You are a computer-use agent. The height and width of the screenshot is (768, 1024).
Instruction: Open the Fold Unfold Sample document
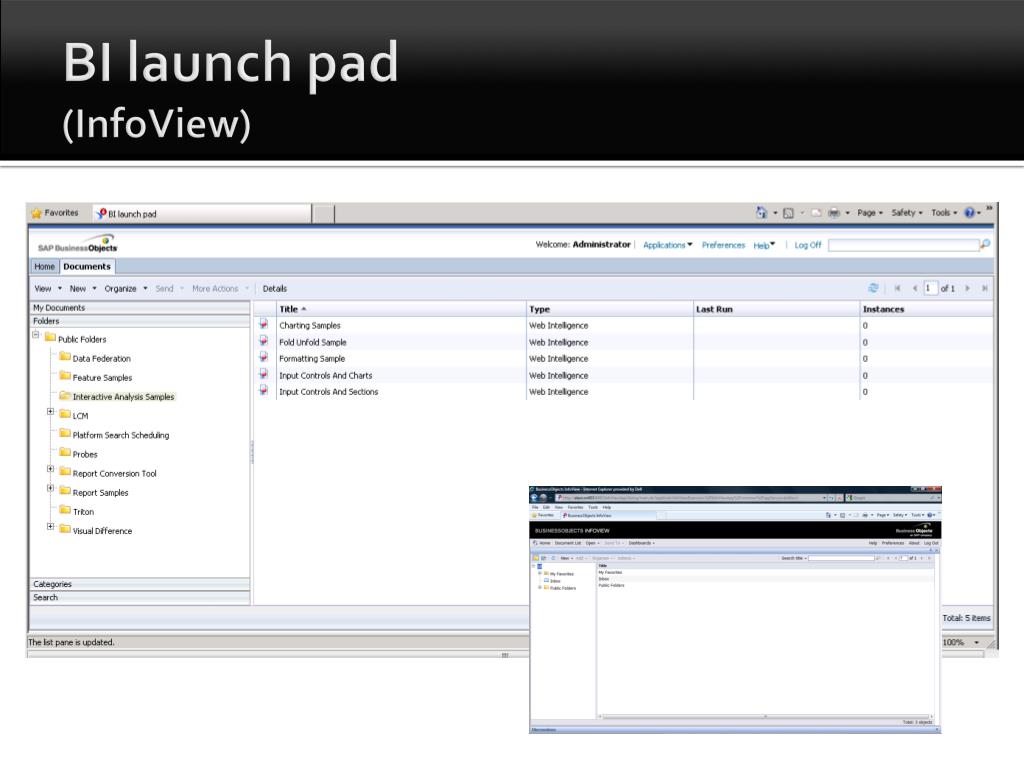pos(313,342)
